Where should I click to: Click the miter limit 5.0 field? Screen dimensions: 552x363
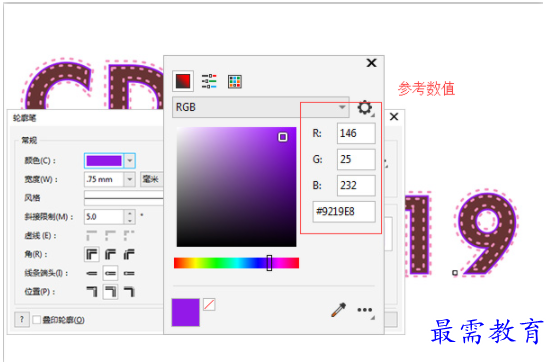(x=104, y=217)
